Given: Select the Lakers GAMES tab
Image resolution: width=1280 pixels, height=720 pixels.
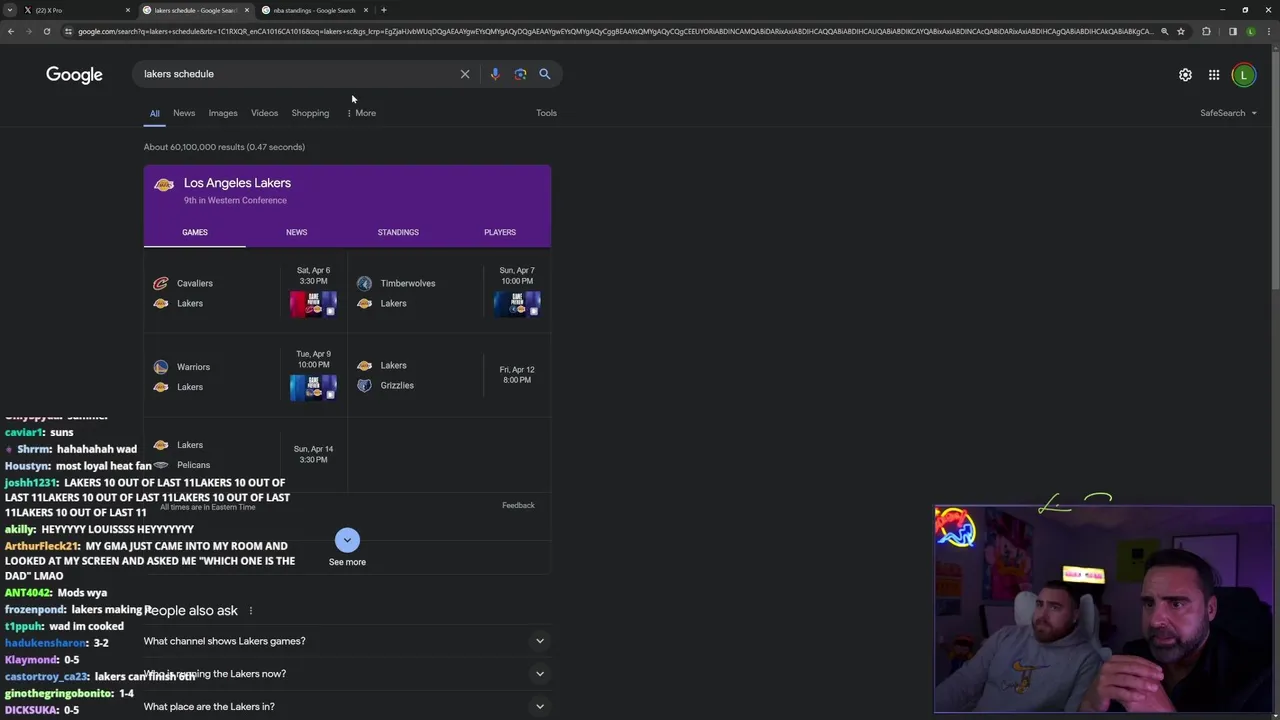Looking at the screenshot, I should point(195,232).
